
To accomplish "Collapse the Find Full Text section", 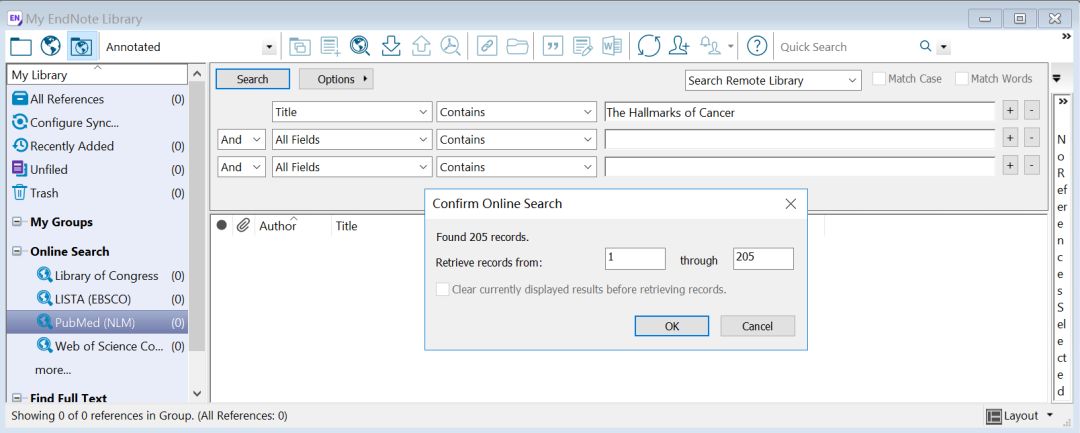I will pos(16,398).
